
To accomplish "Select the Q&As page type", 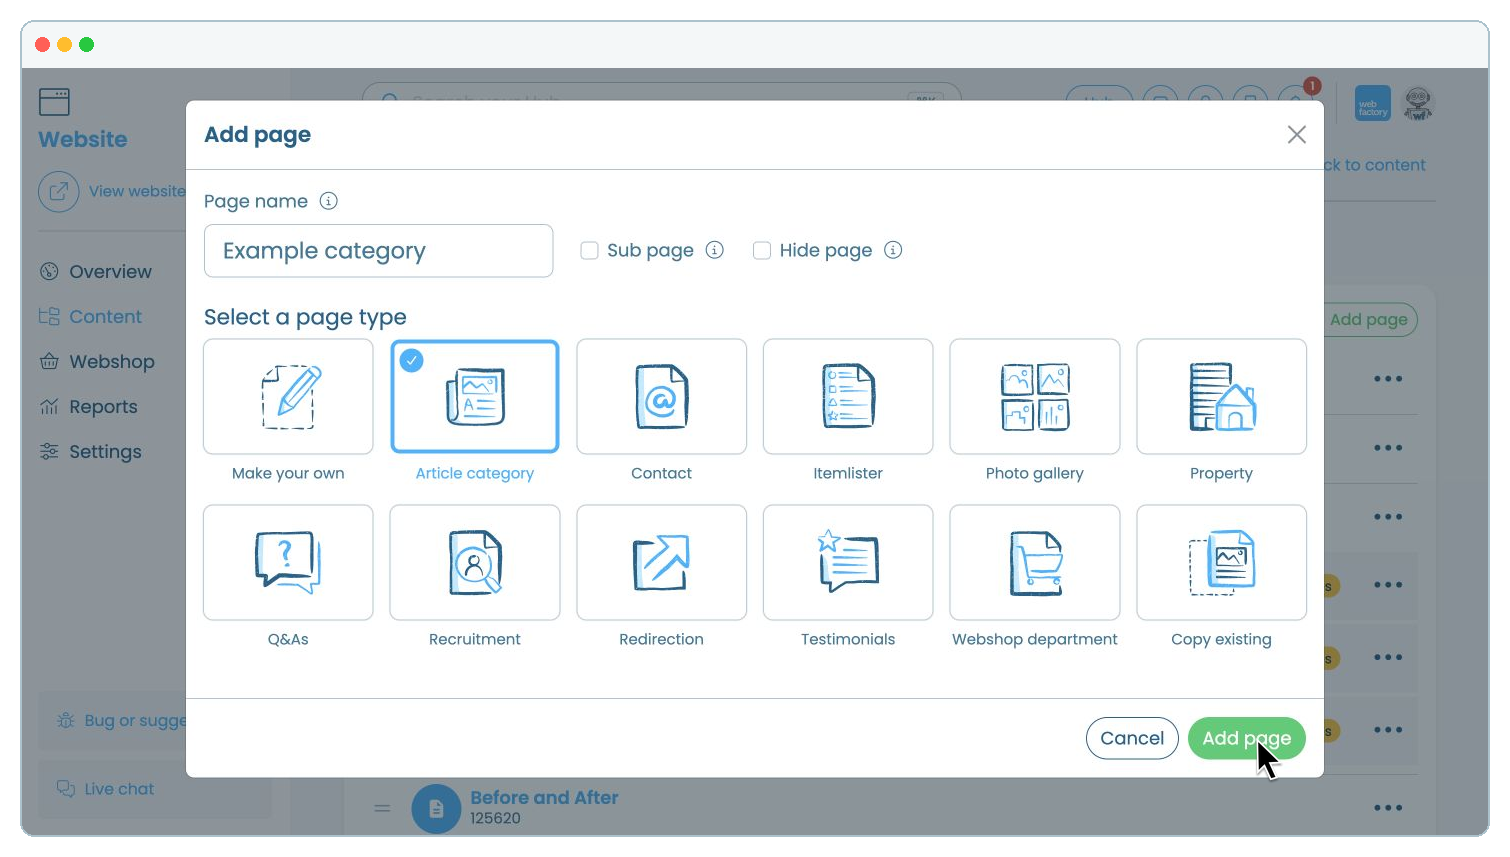I will tap(288, 562).
